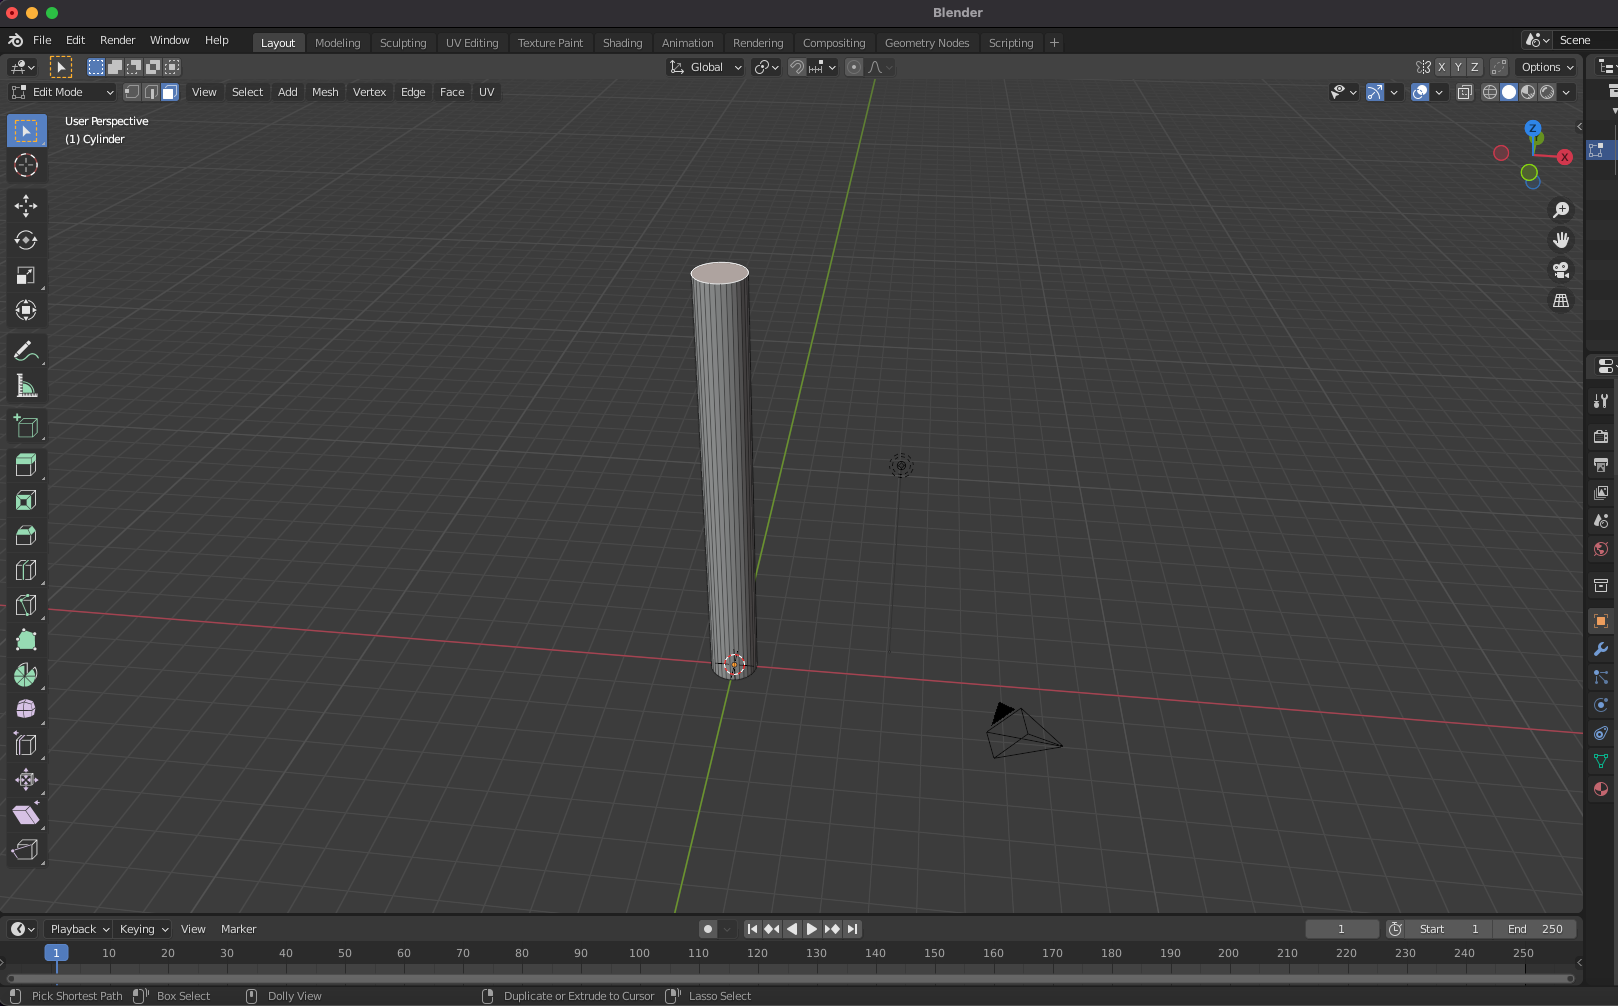Open Modifier properties wrench tab
The width and height of the screenshot is (1618, 1006).
tap(1600, 649)
